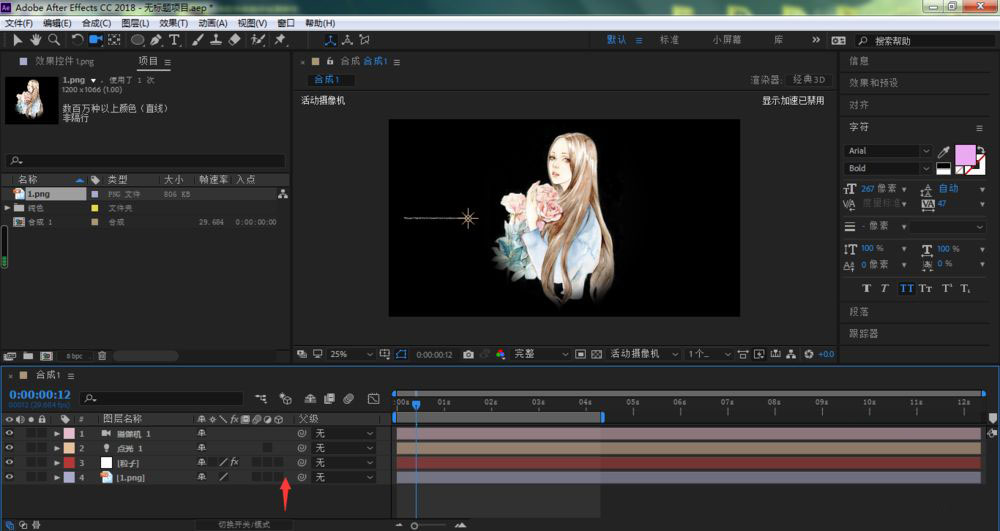1000x531 pixels.
Task: Toggle visibility of the camera layer 1
Action: (x=9, y=433)
